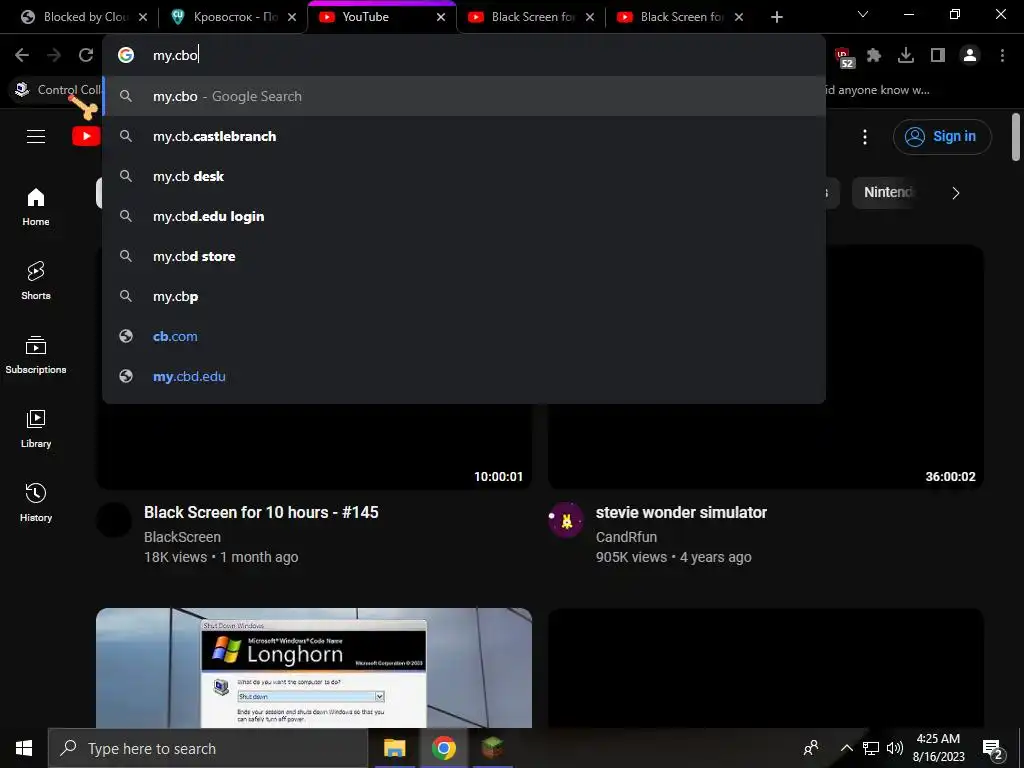This screenshot has height=768, width=1024.
Task: Open a new browser tab
Action: coord(776,17)
